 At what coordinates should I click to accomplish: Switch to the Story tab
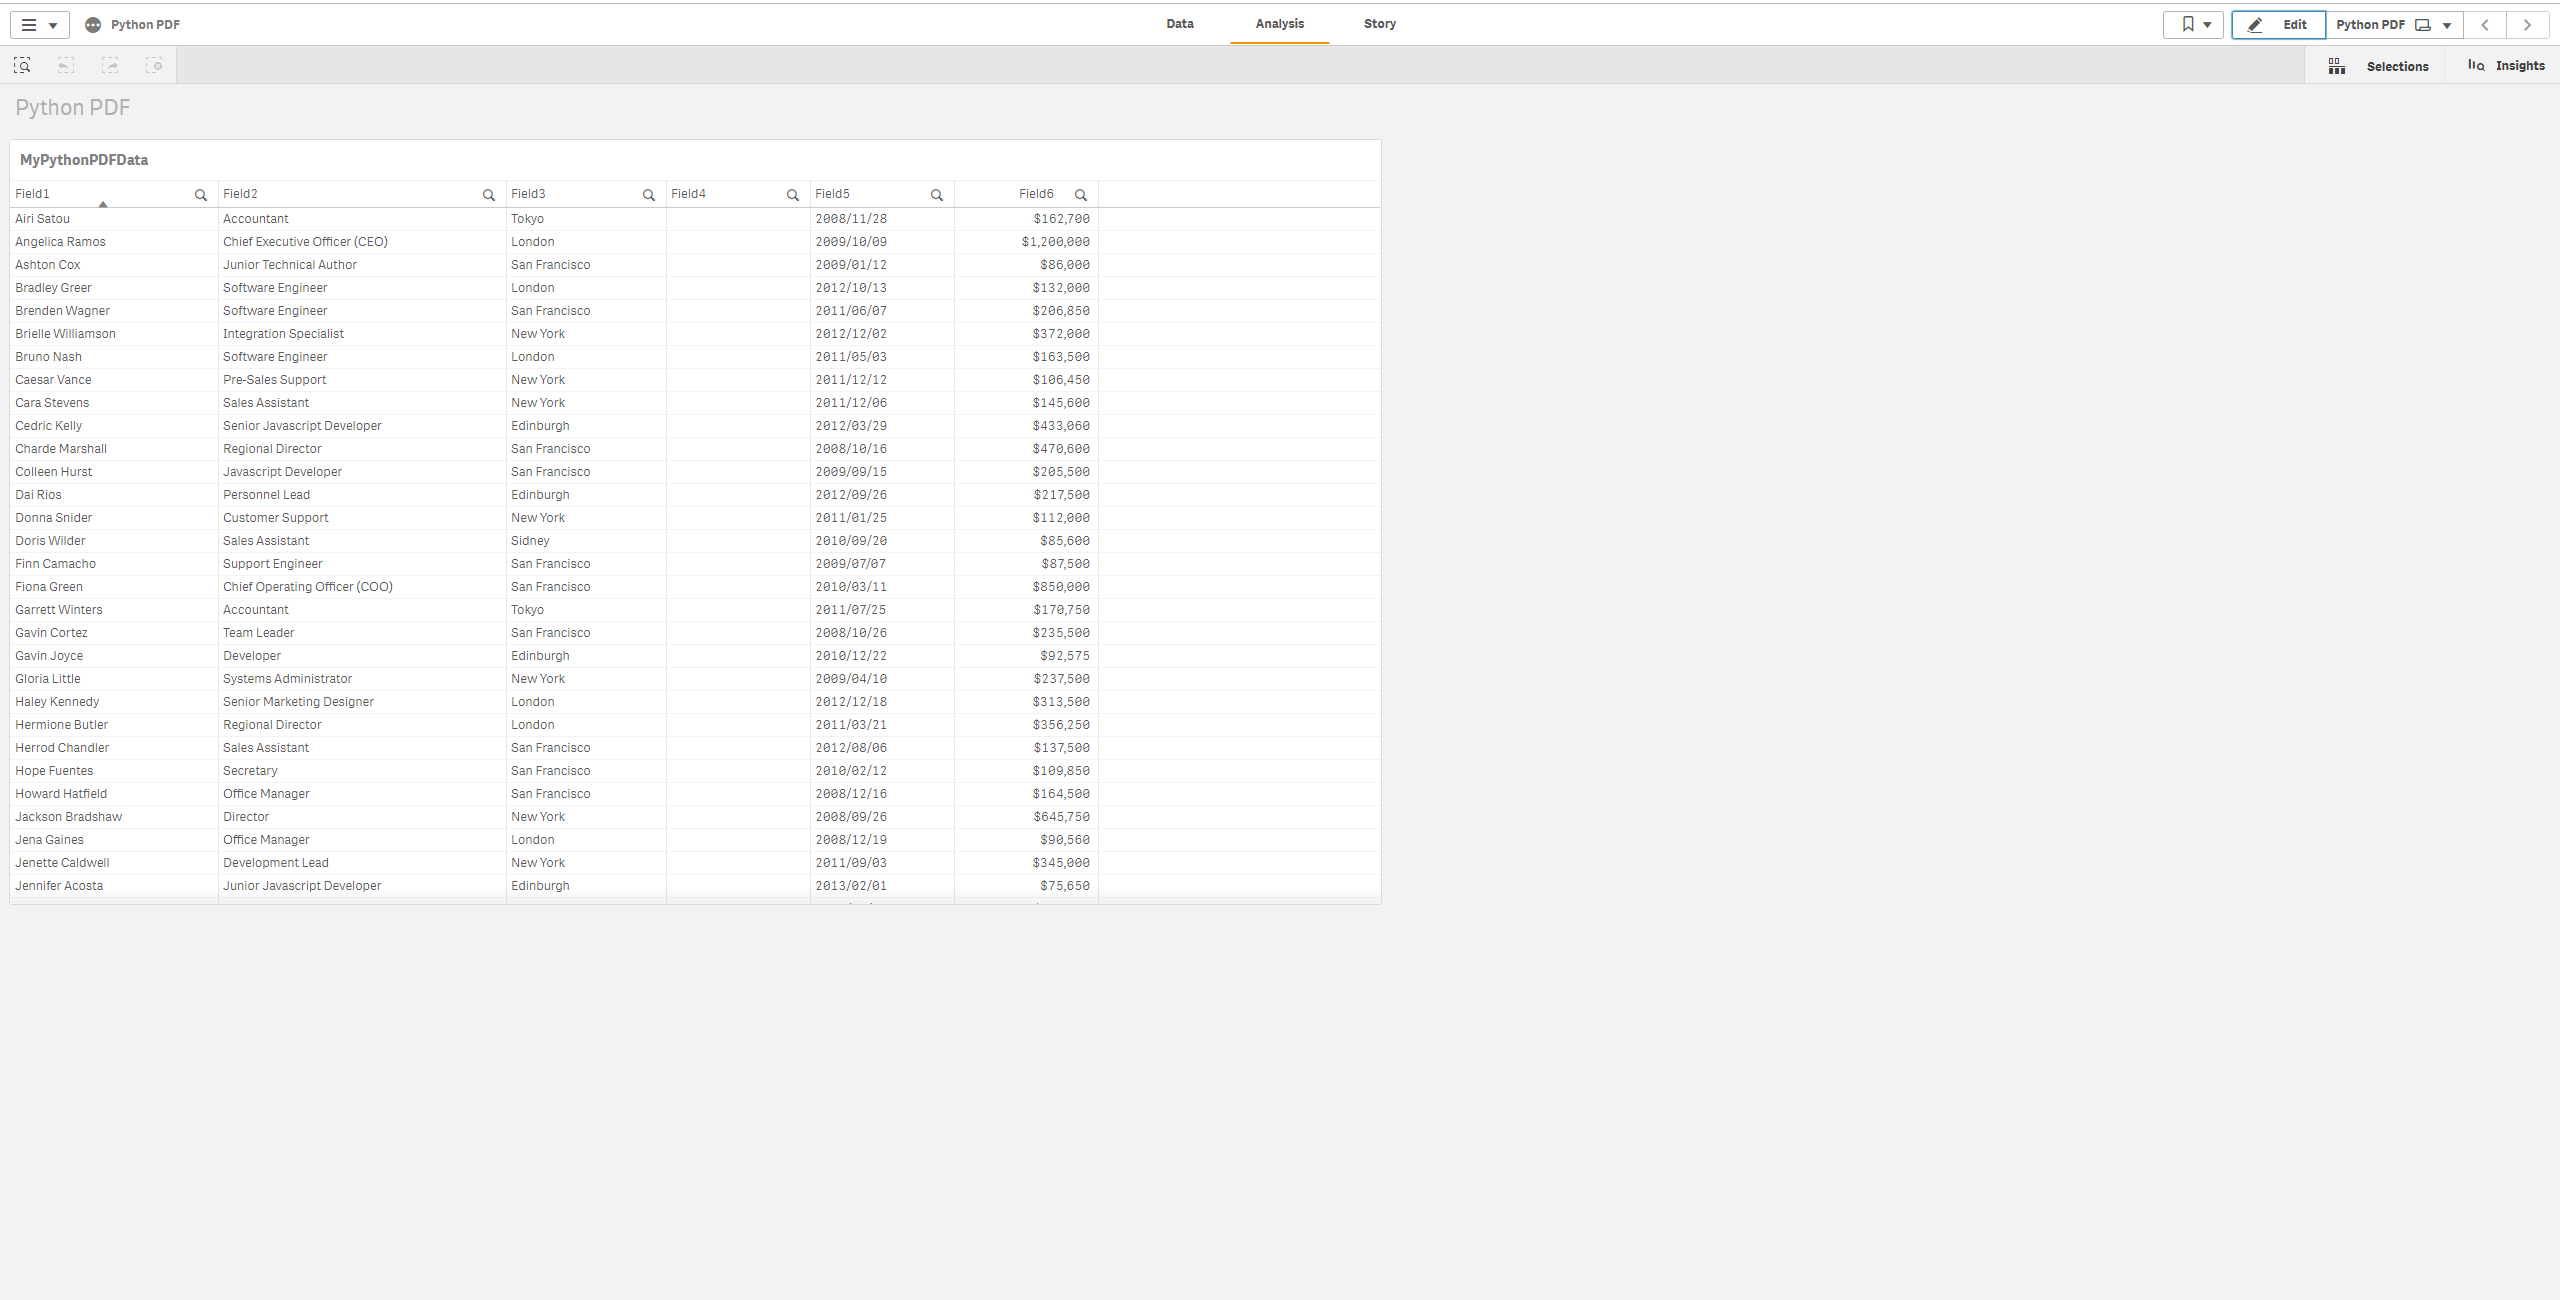point(1380,24)
